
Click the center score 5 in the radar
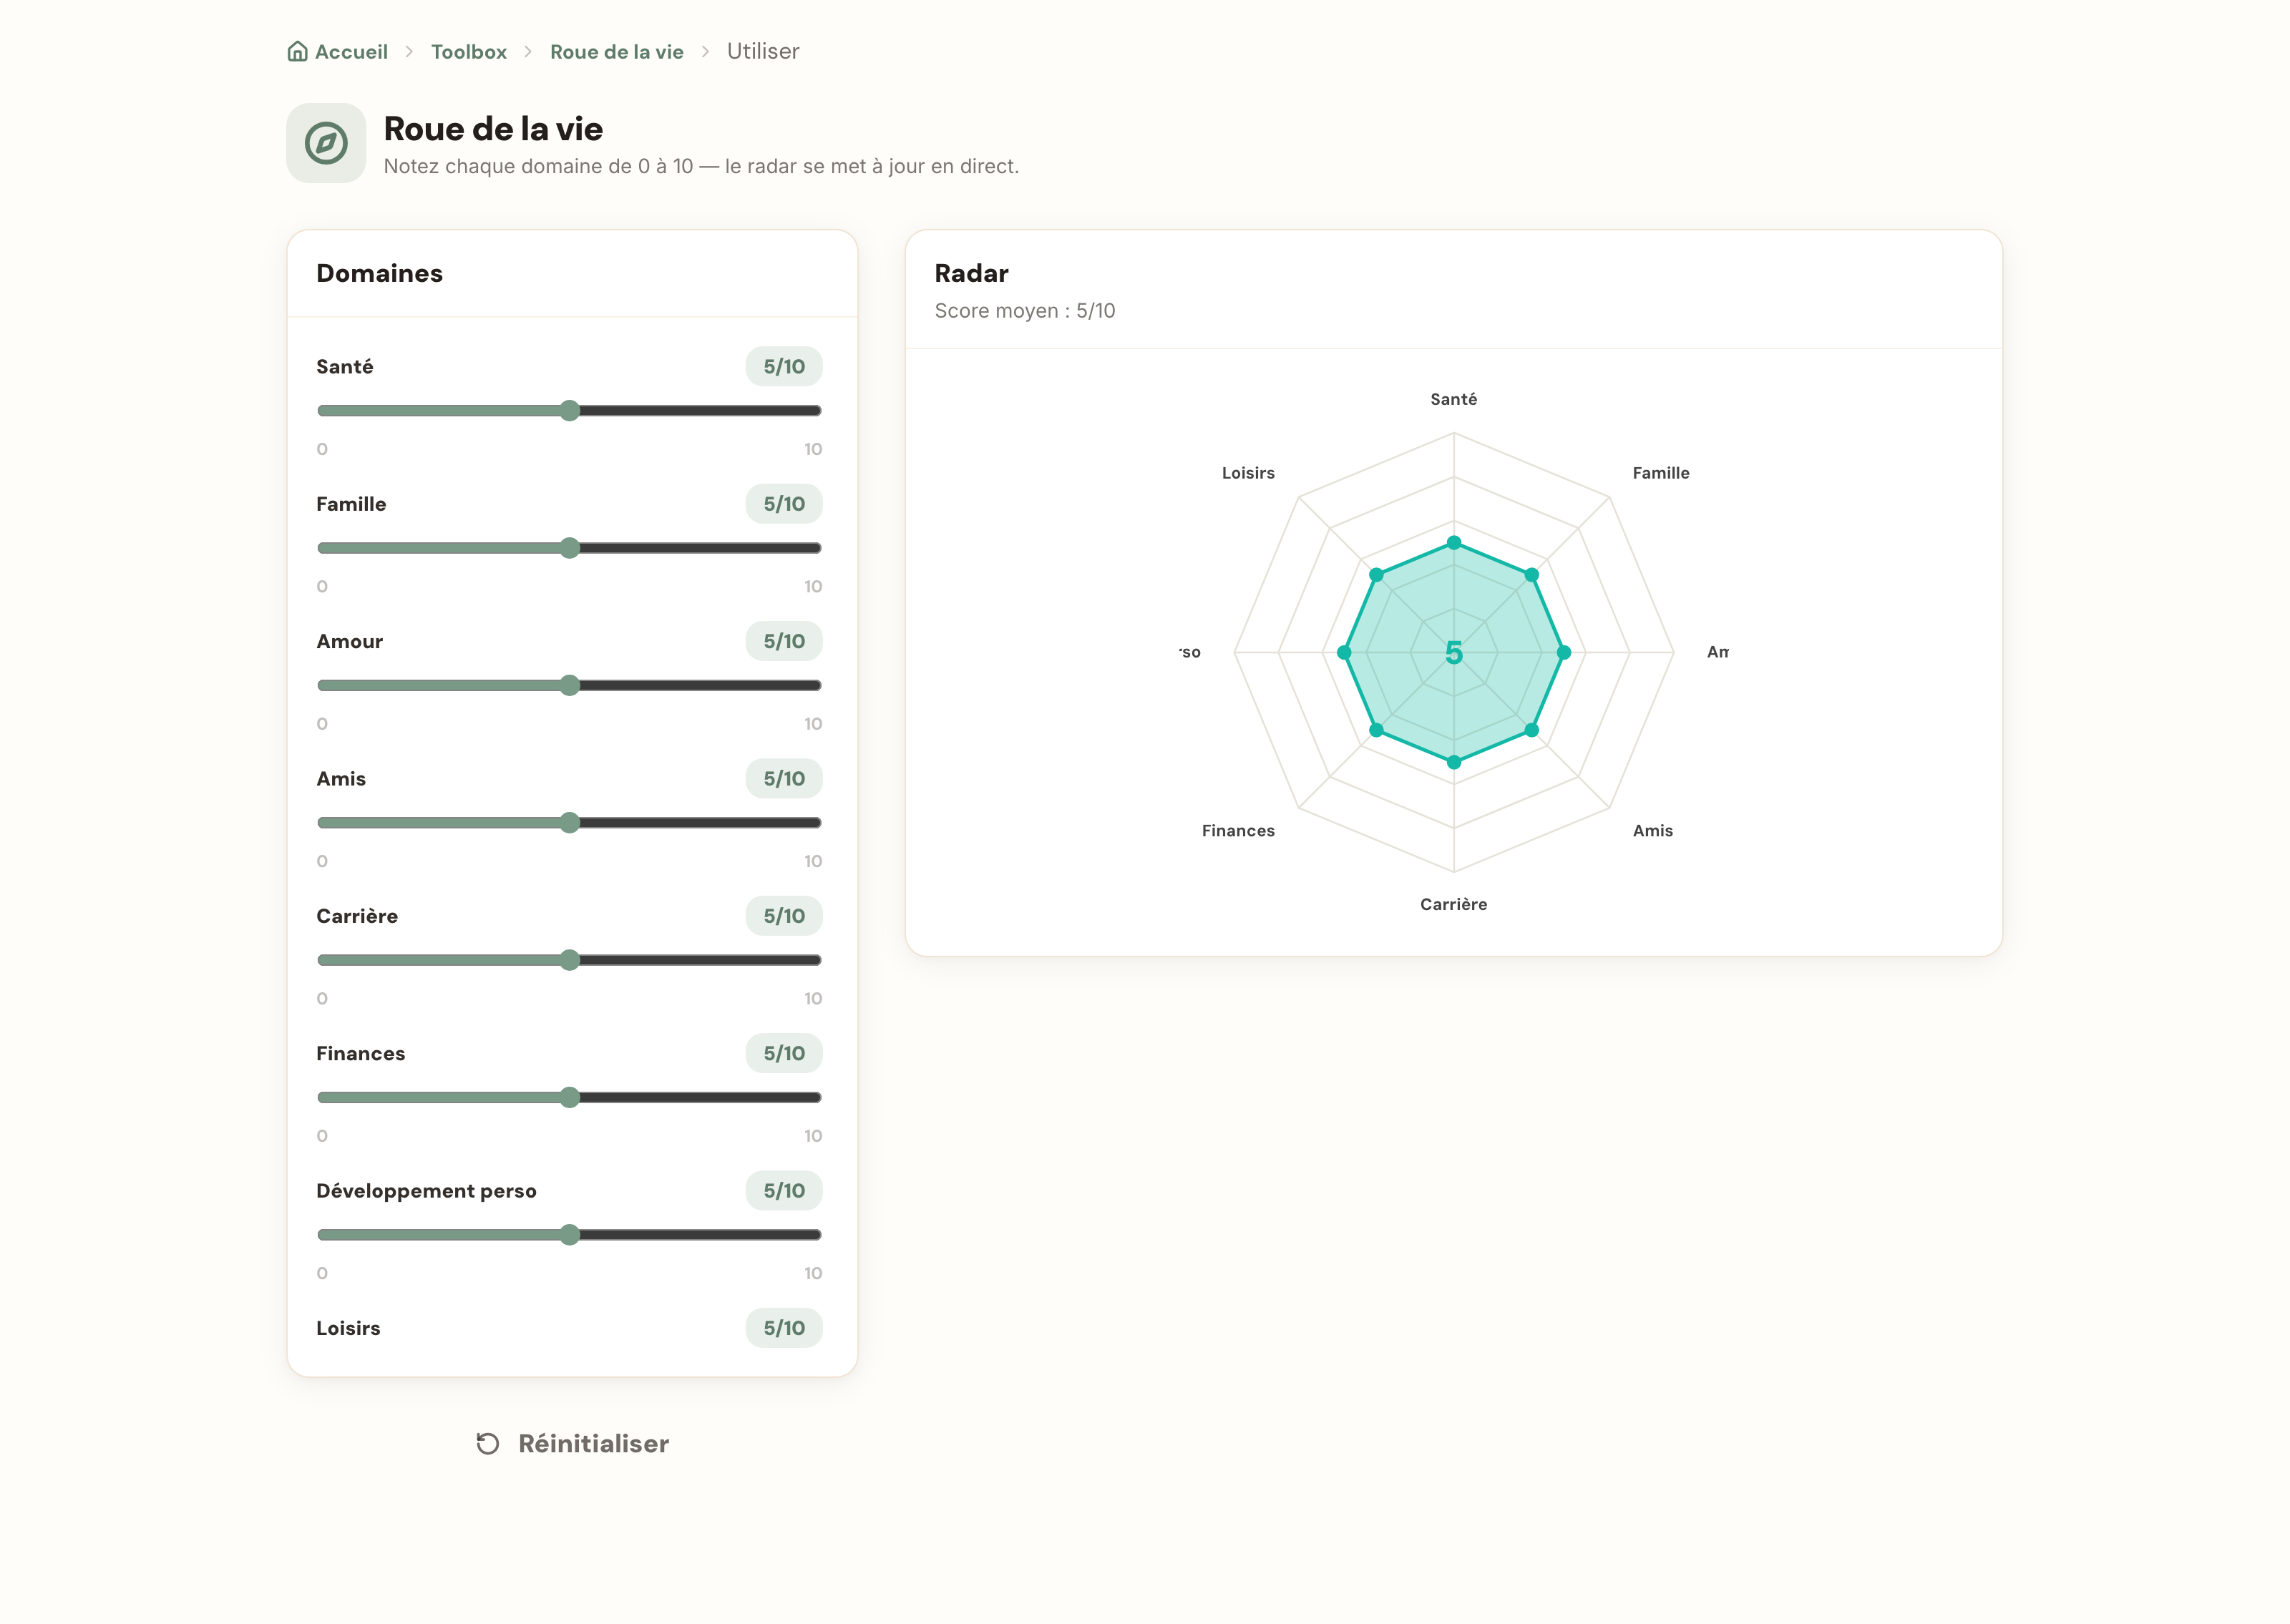[1454, 653]
